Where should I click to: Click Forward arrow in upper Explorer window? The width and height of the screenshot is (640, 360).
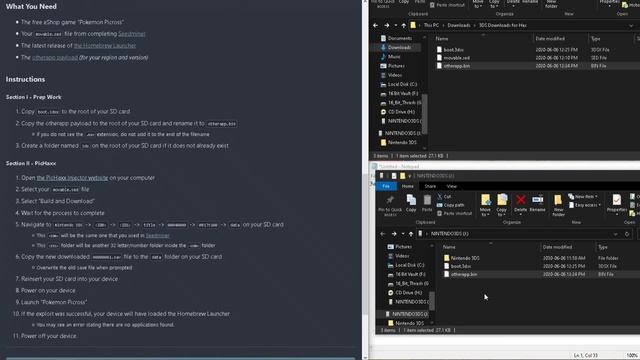click(x=387, y=25)
